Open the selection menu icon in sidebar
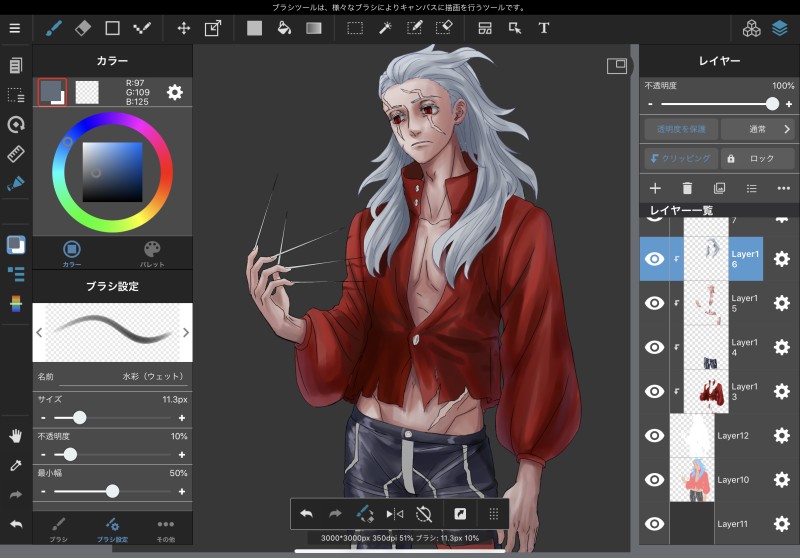Viewport: 800px width, 558px height. [x=16, y=95]
